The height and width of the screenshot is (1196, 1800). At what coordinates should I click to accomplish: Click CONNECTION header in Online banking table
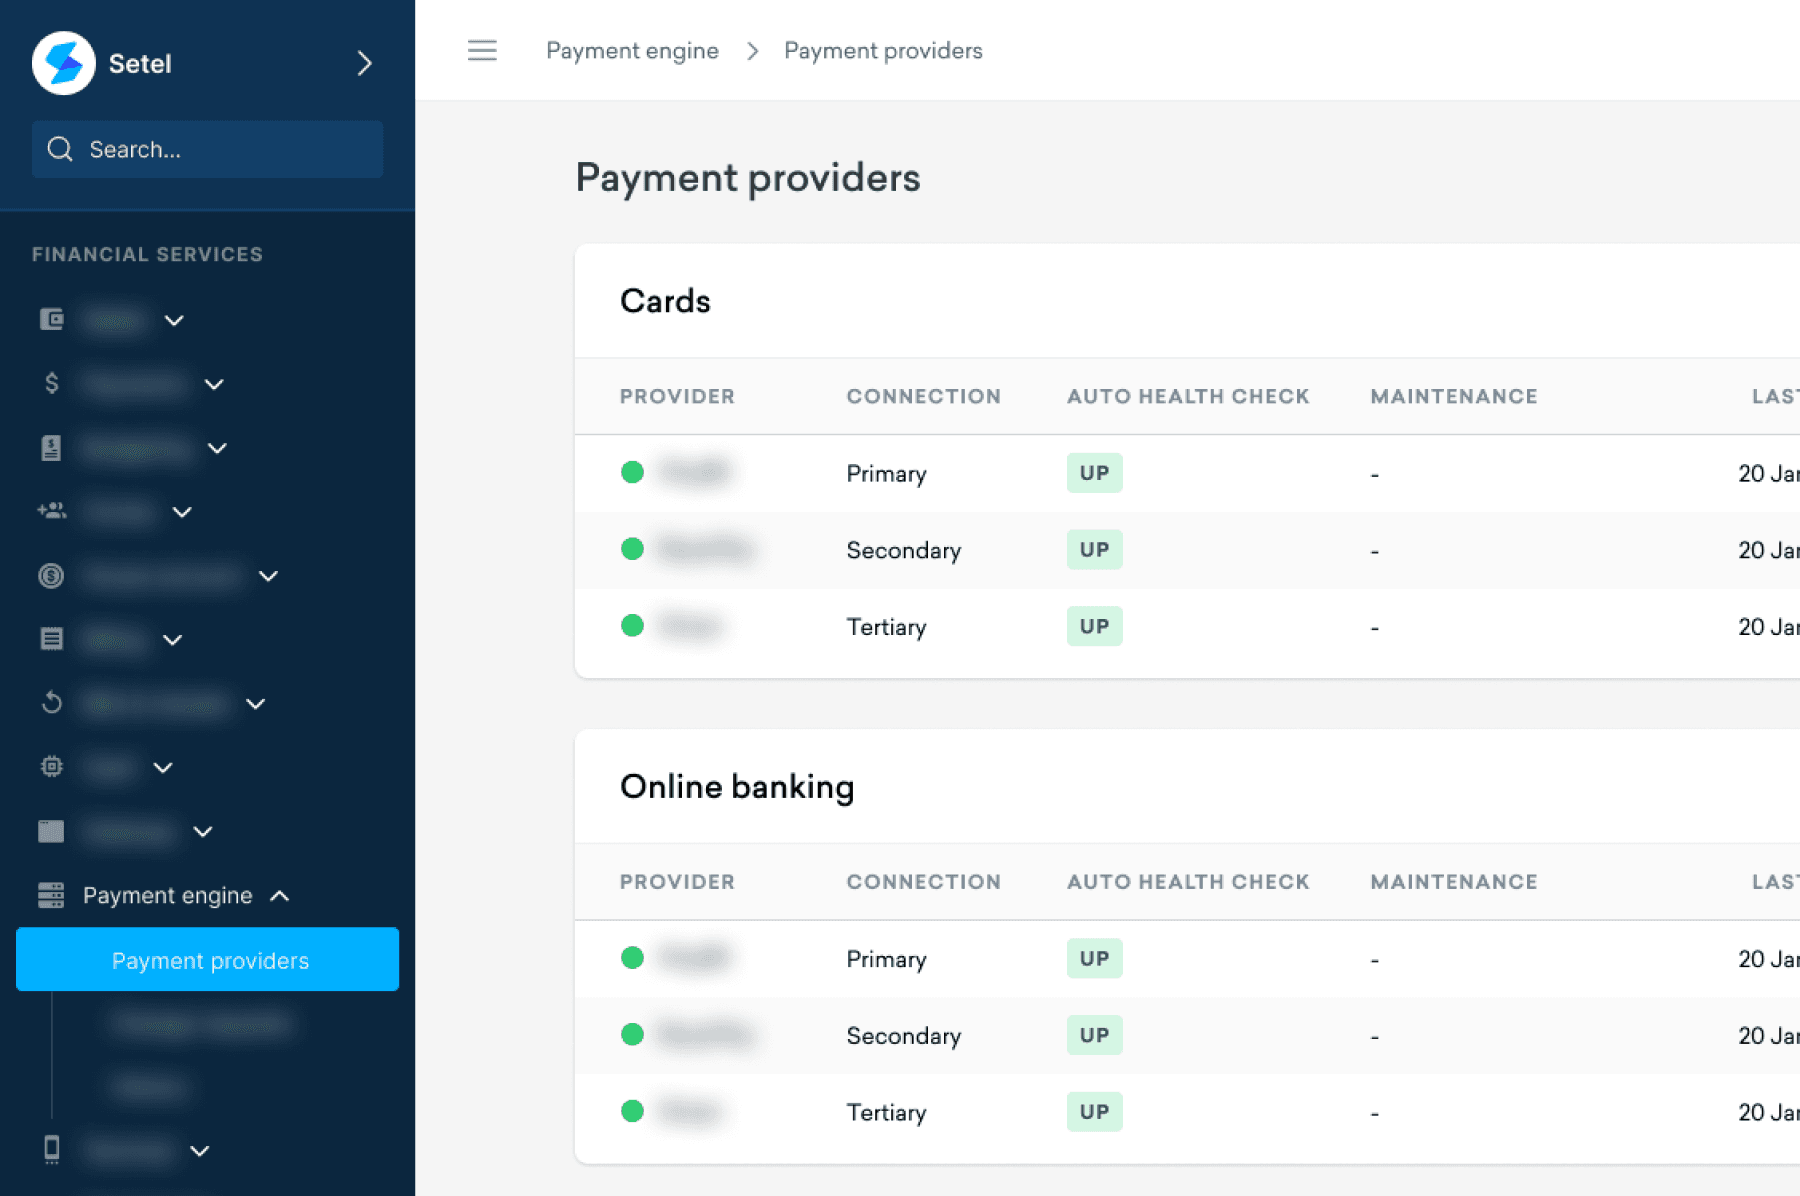[923, 882]
